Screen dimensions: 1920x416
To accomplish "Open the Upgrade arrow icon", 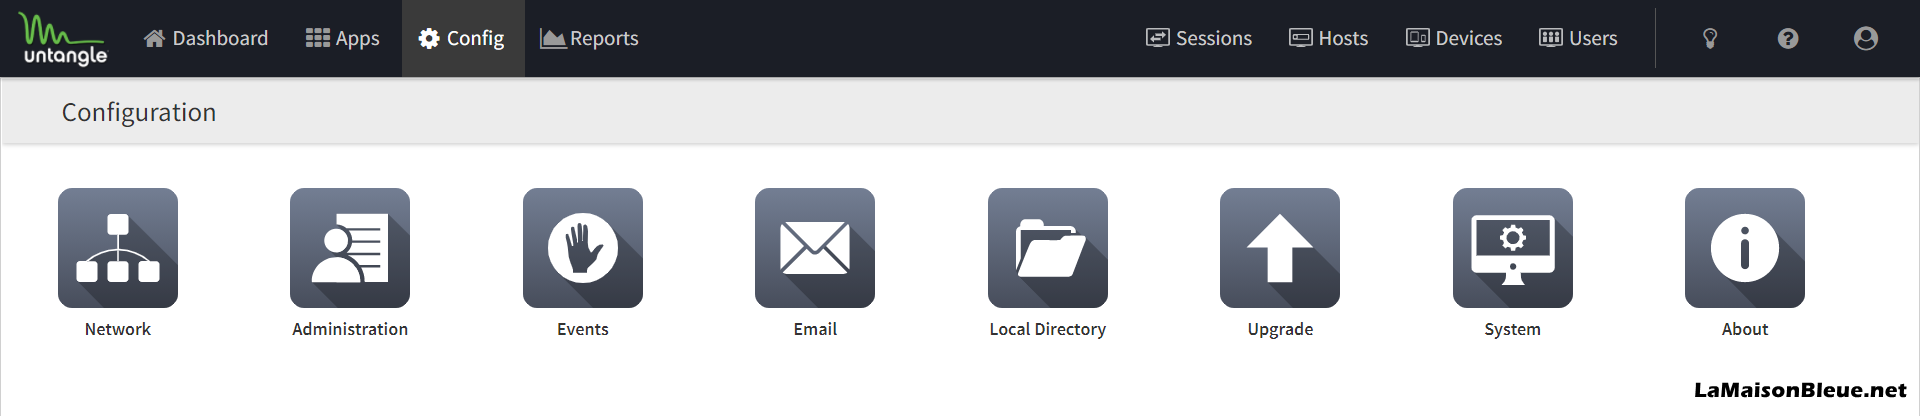I will point(1280,248).
